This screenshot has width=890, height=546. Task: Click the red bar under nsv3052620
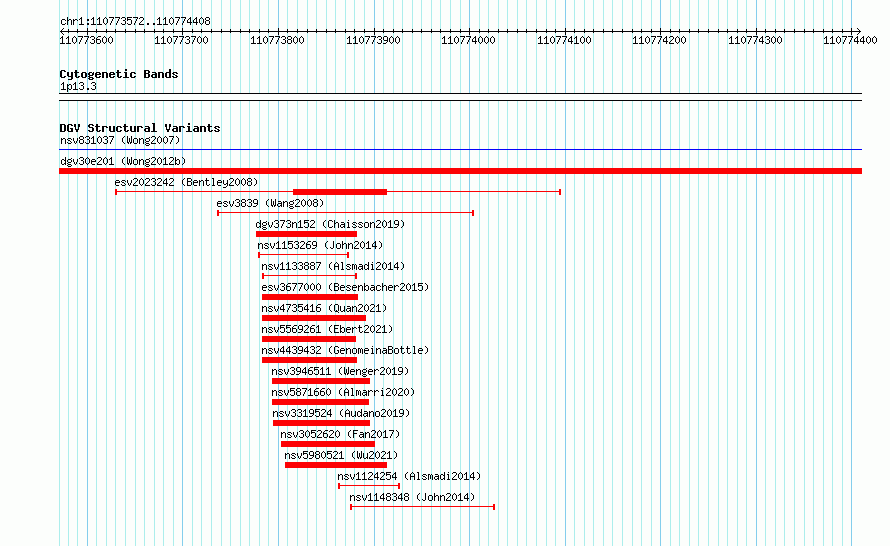click(x=328, y=444)
